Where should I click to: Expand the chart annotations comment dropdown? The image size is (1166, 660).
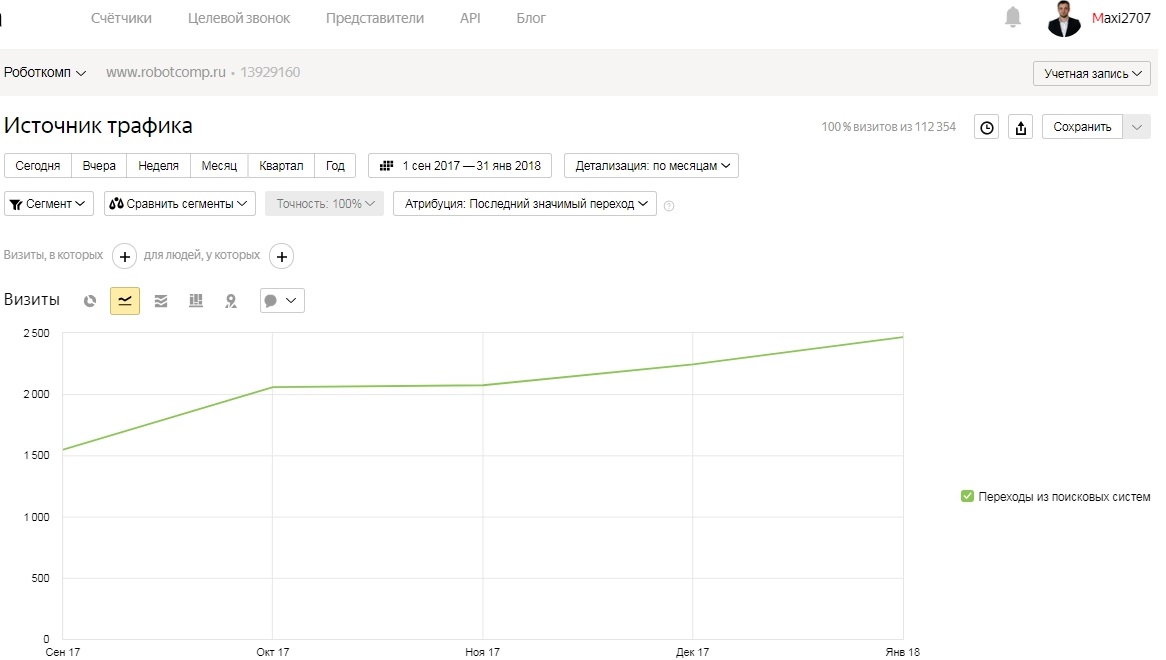tap(282, 300)
